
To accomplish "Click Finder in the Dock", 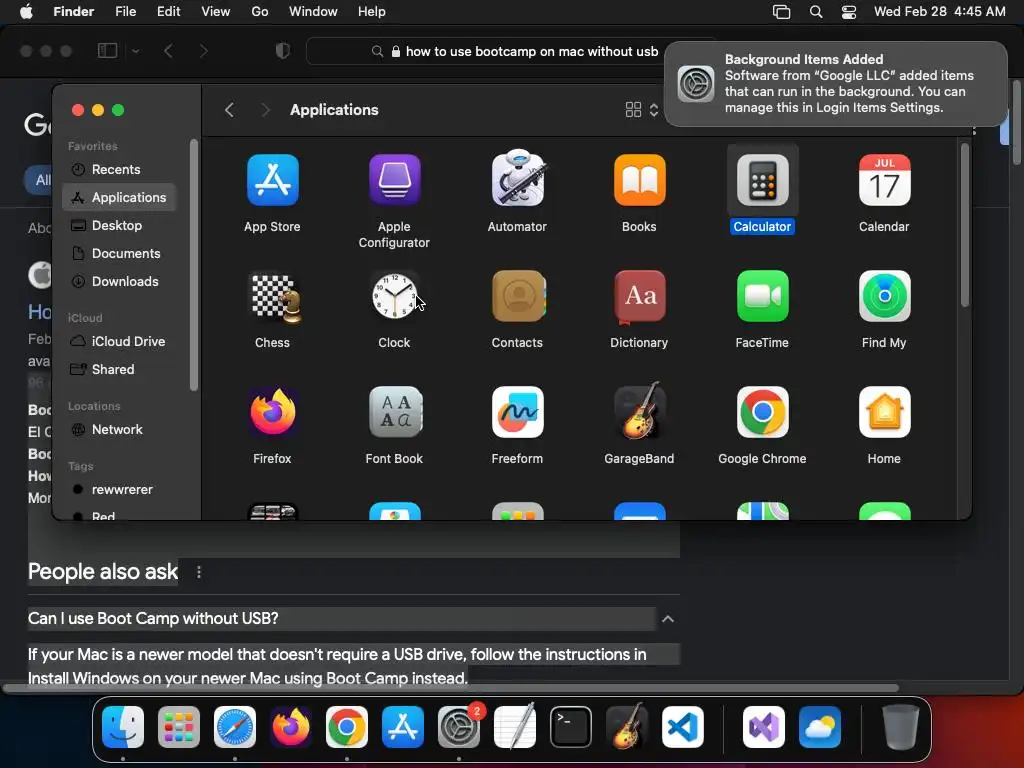I will coord(123,727).
